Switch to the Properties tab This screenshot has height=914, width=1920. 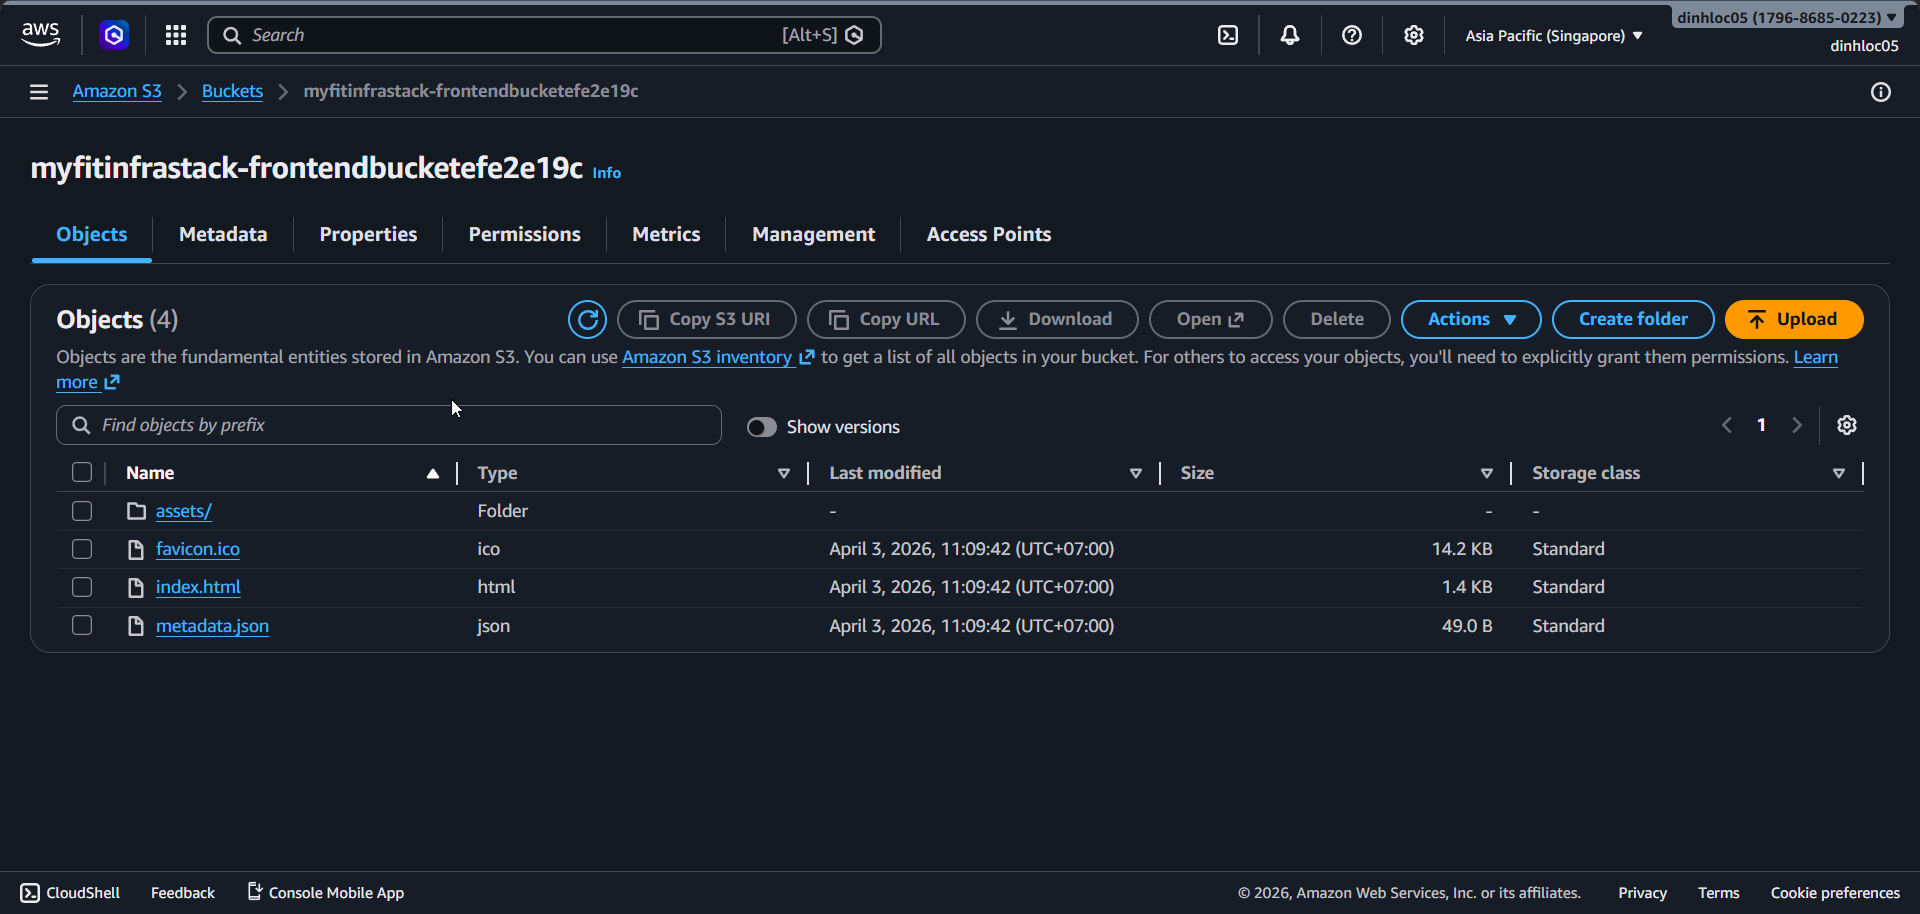[x=368, y=234]
